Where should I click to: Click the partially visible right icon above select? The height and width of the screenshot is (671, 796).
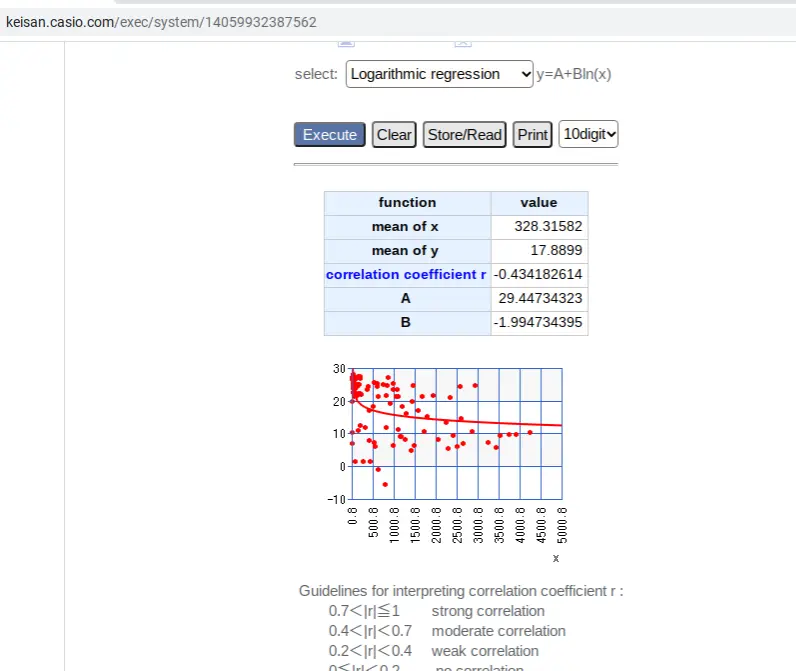(463, 44)
